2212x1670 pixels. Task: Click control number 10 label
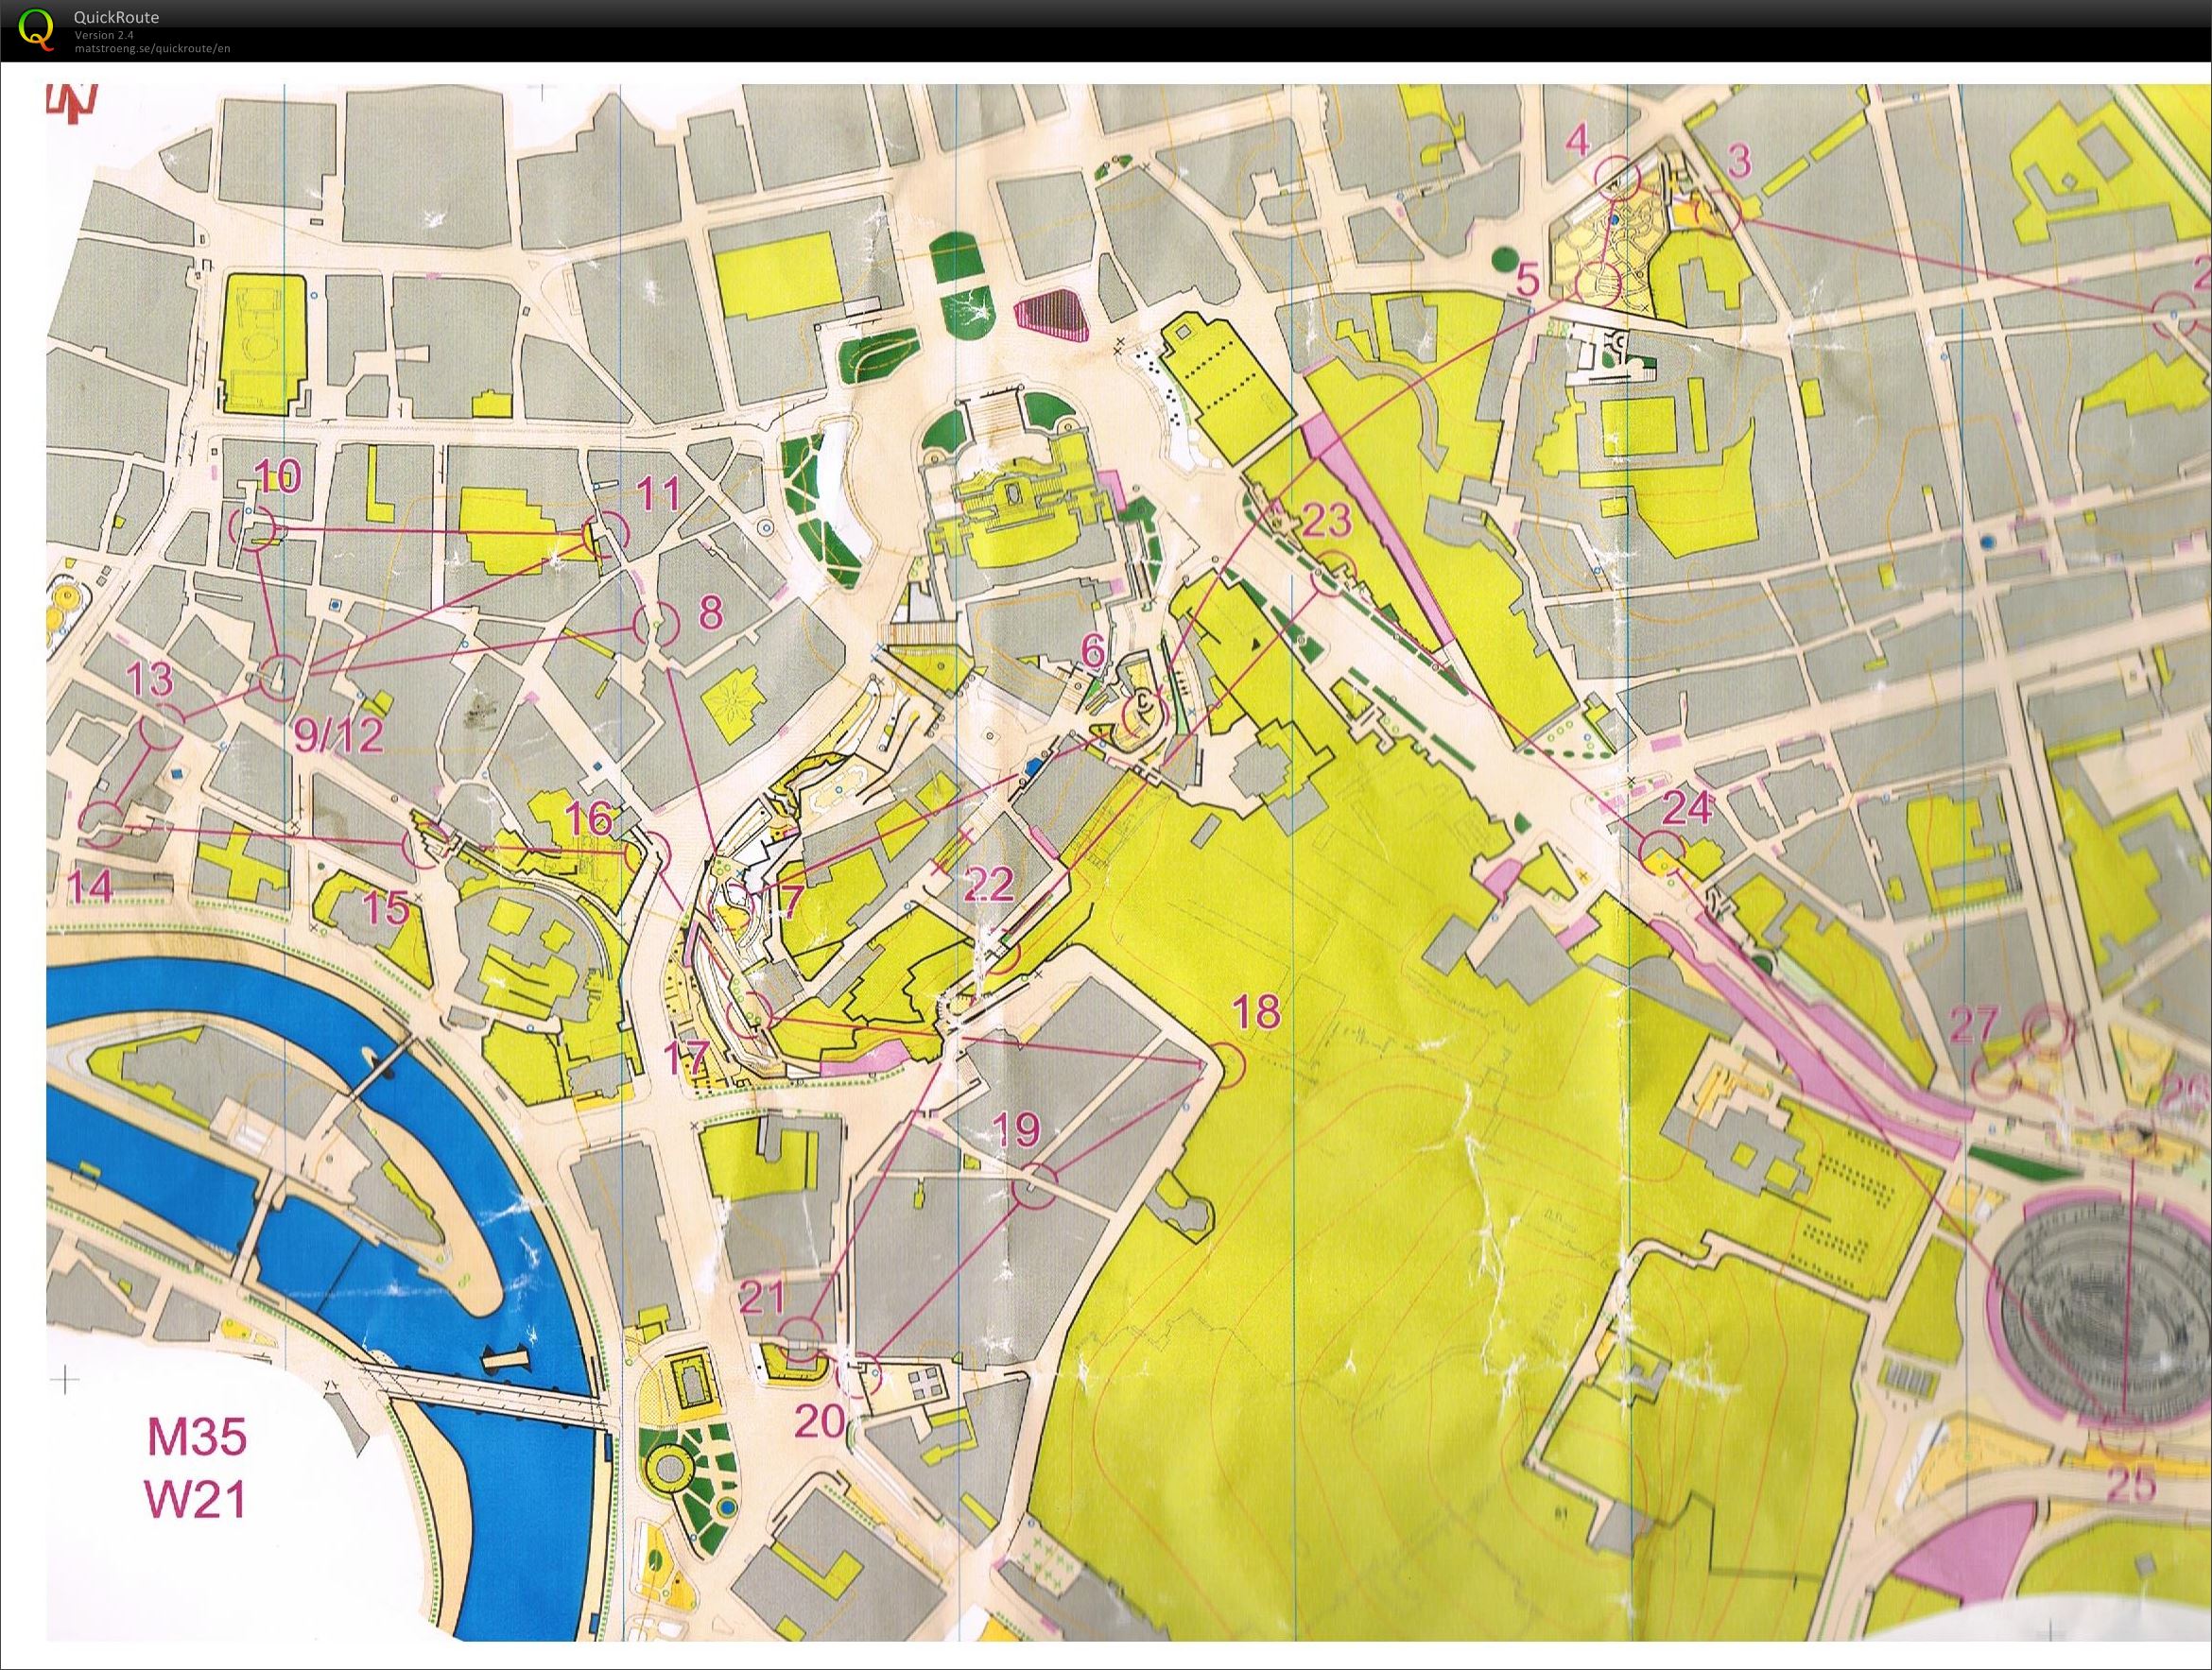point(278,476)
